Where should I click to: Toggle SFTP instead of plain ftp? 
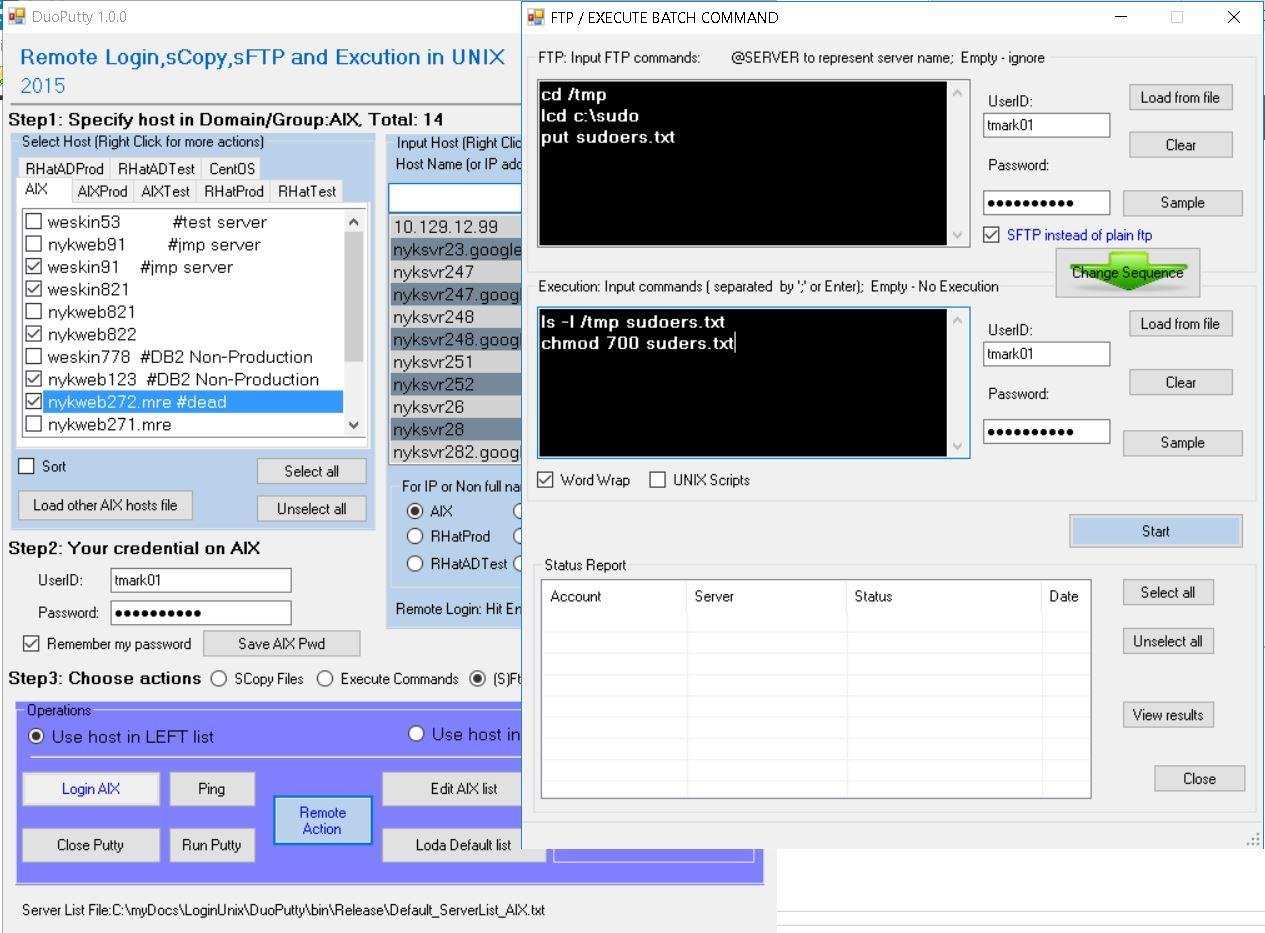point(991,235)
